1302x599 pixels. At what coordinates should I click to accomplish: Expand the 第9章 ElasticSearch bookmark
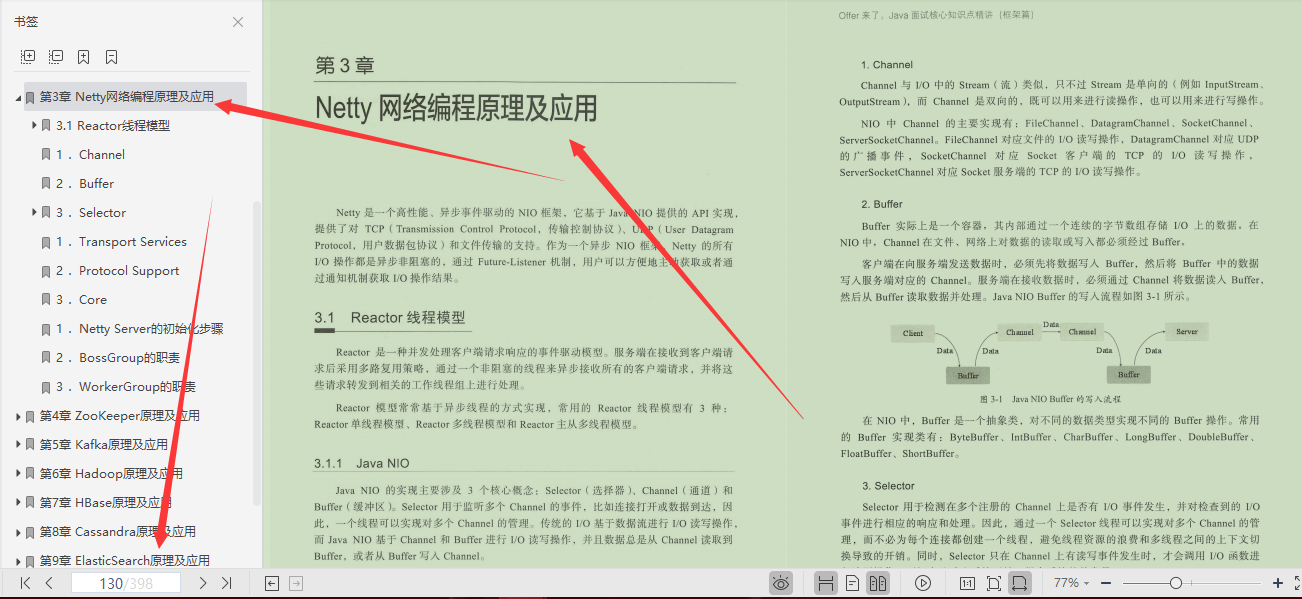(18, 561)
